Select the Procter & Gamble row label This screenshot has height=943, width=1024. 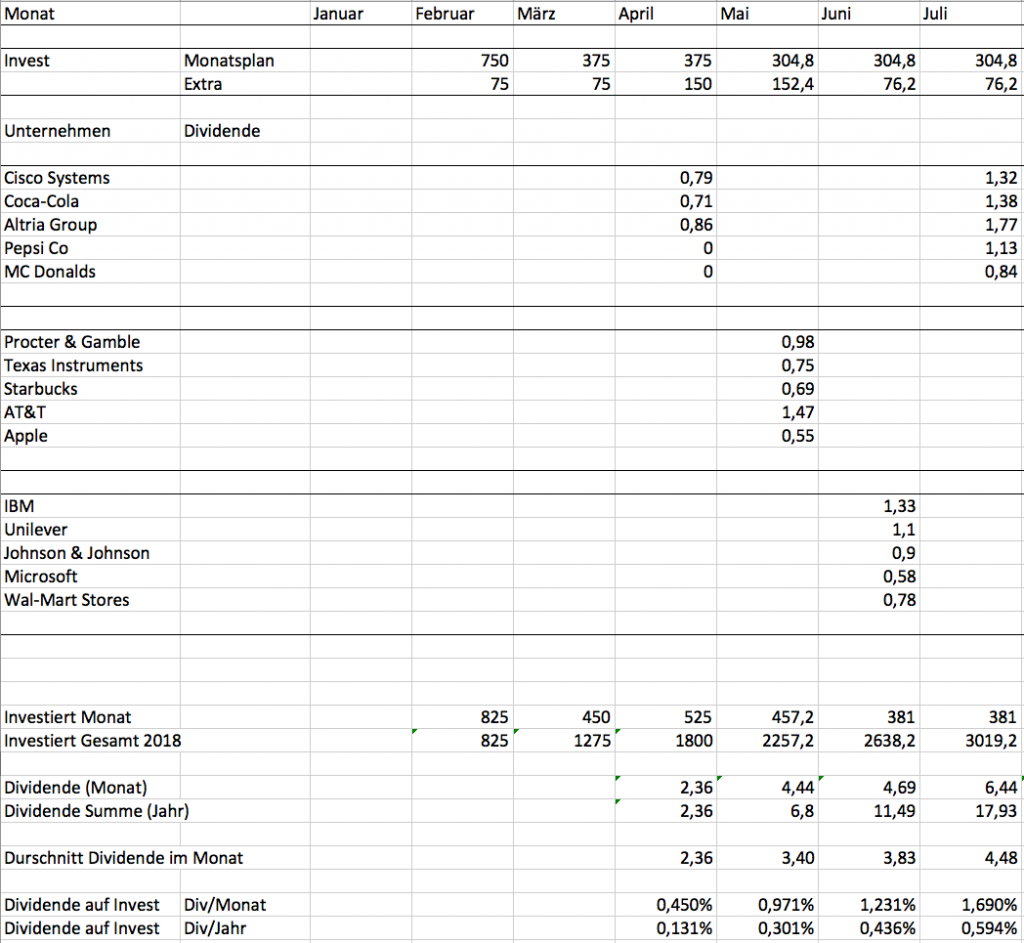point(72,342)
